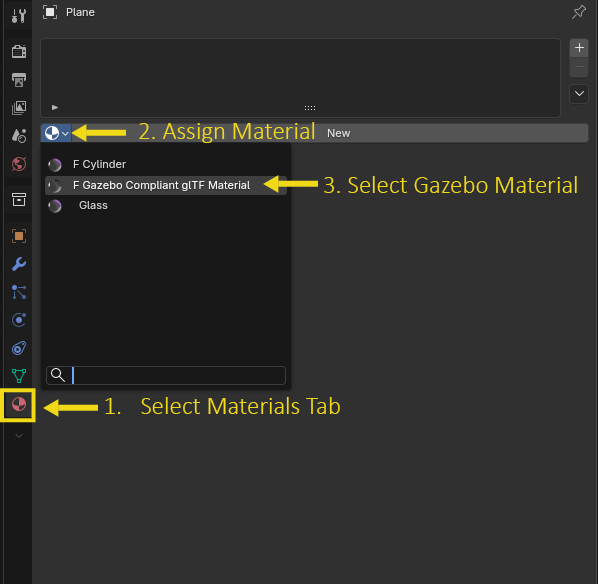Select the F Cylinder material

(x=166, y=164)
